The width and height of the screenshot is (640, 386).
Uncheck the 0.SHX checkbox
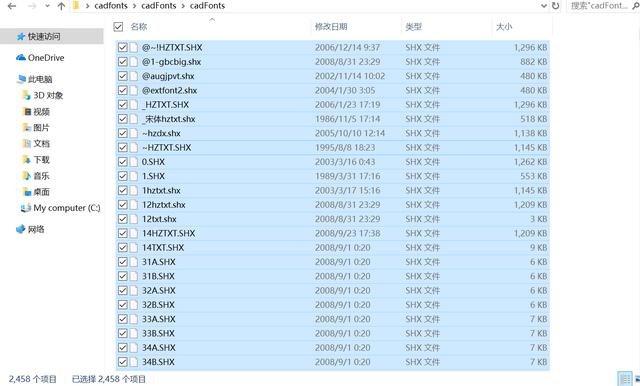pos(122,162)
